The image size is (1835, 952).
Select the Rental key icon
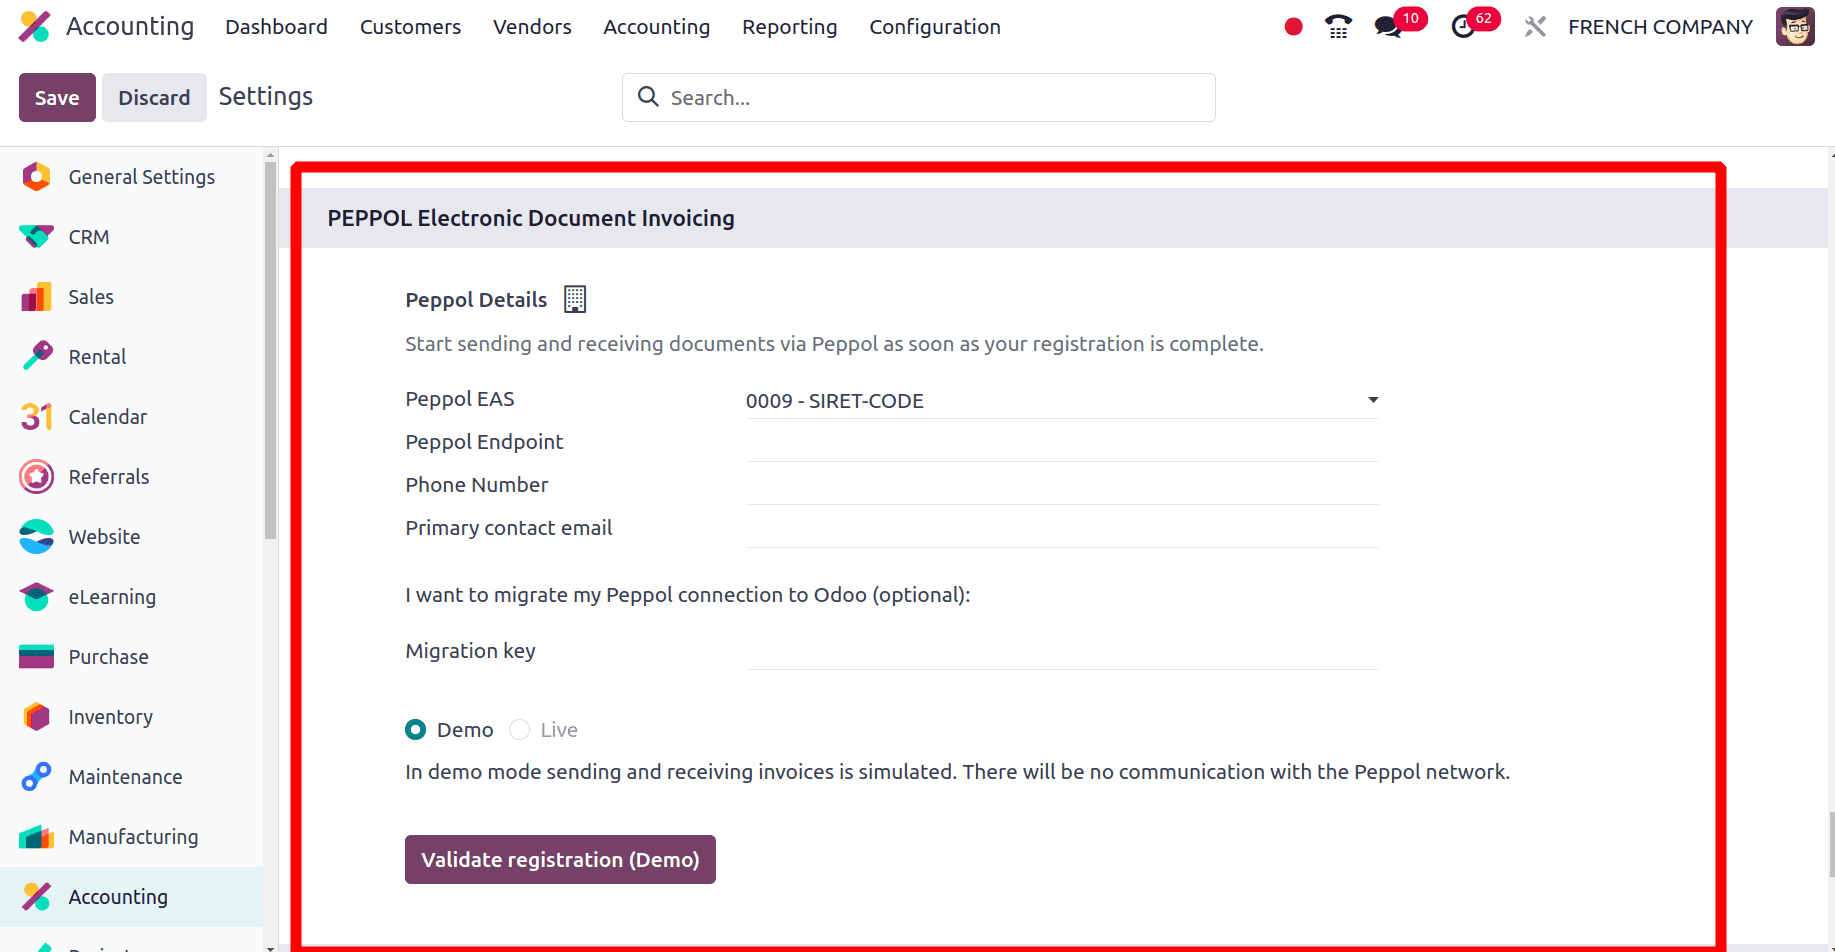click(36, 357)
